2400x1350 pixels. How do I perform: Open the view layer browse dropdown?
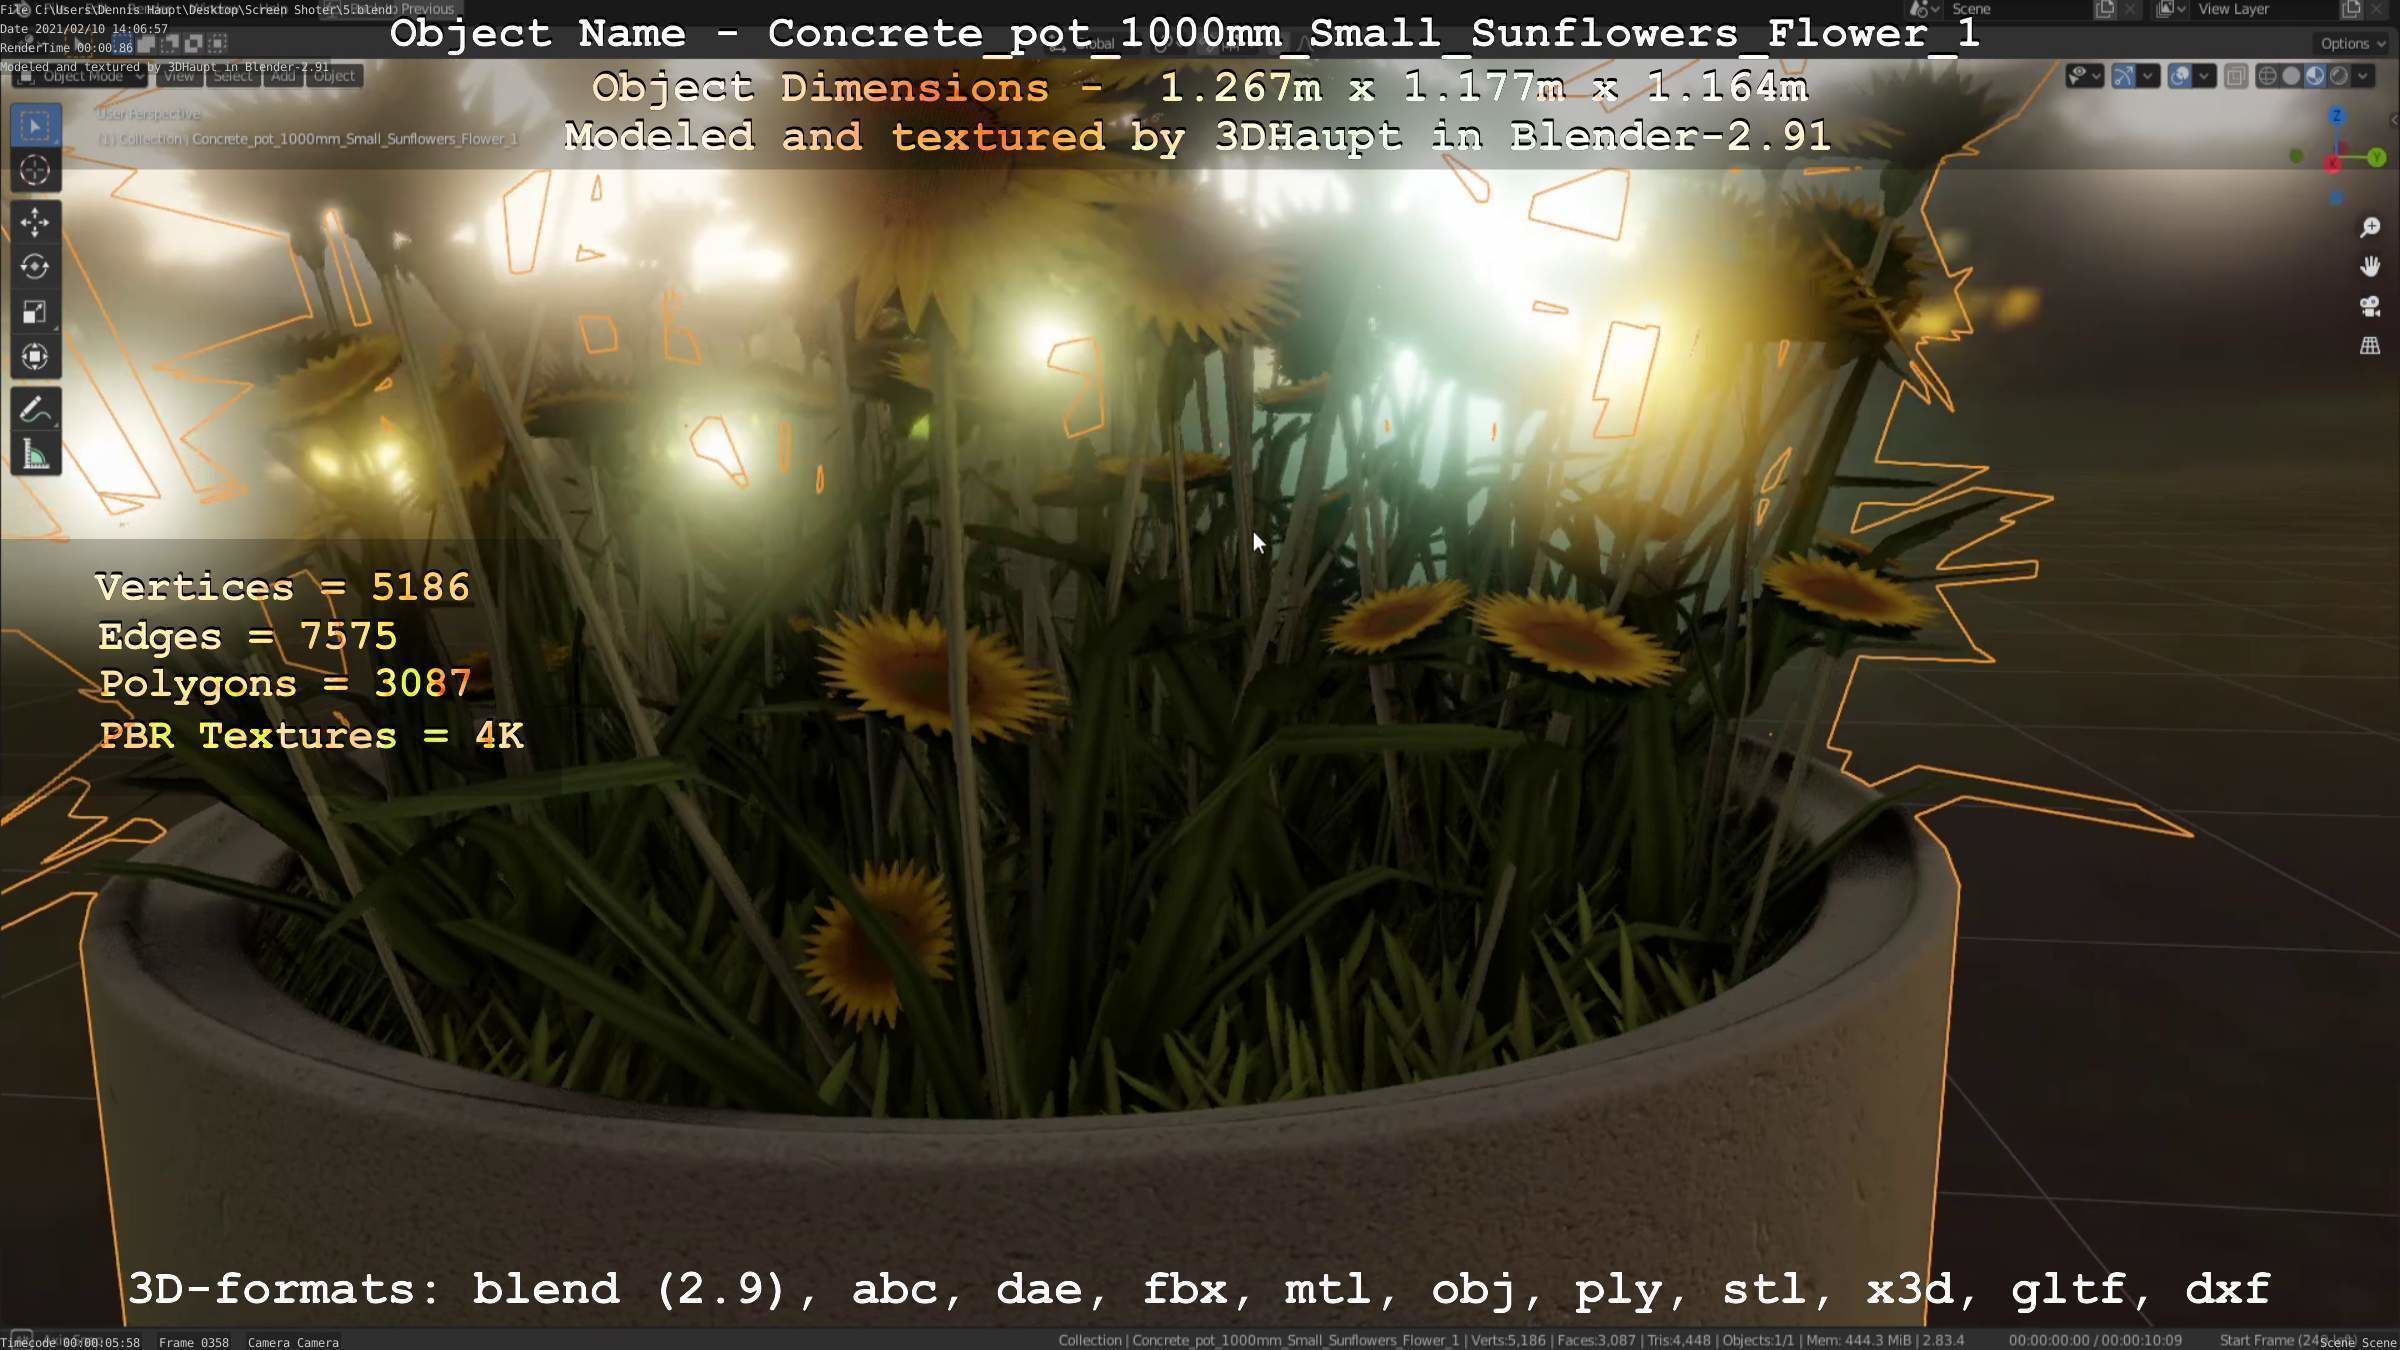[x=2171, y=9]
